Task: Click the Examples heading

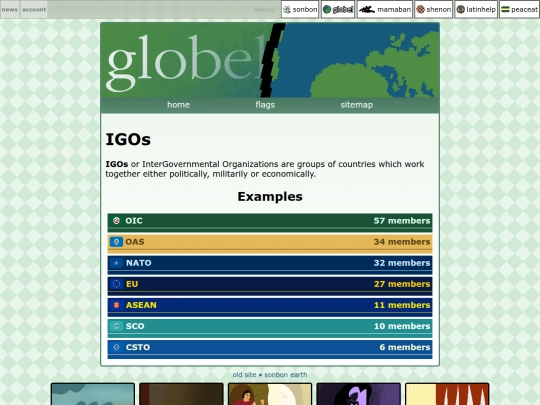Action: 270,197
